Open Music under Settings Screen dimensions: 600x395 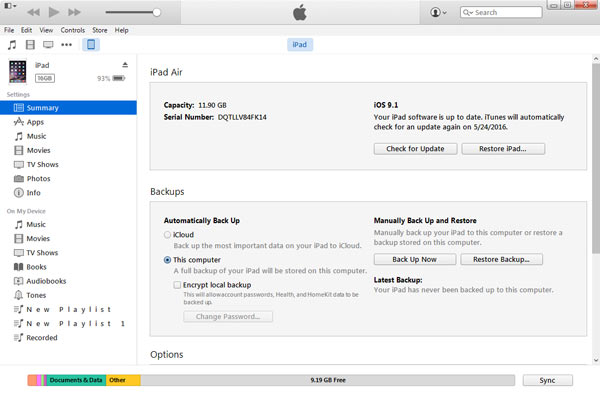coord(68,136)
